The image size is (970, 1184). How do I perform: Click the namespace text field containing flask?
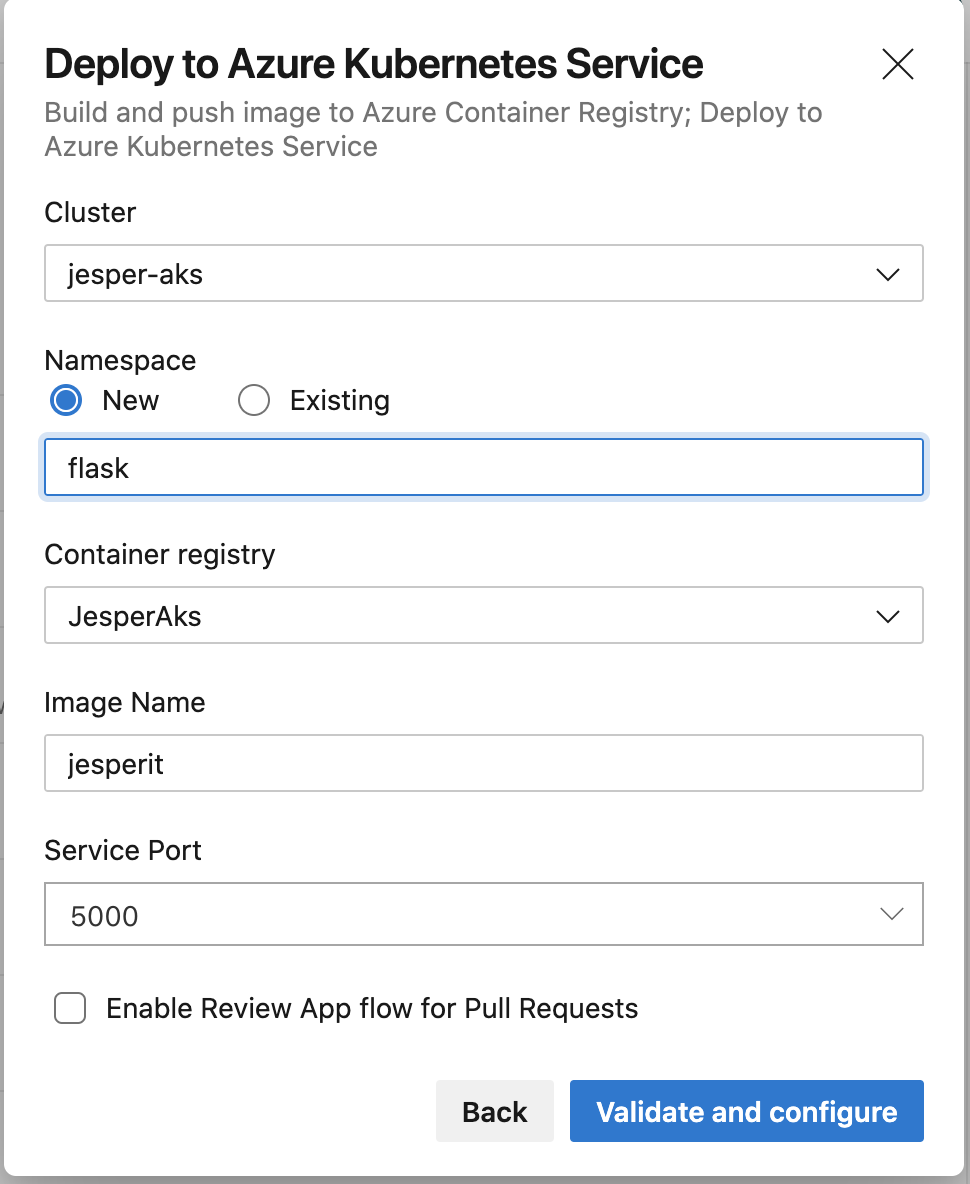pos(483,467)
